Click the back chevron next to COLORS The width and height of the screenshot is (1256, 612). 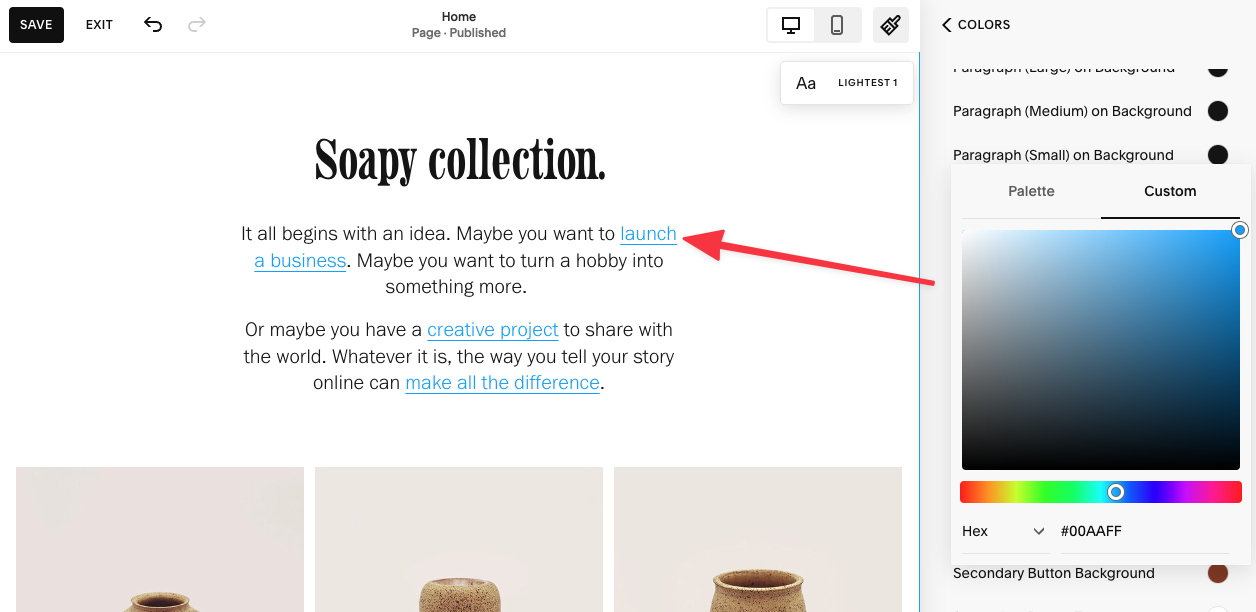[x=946, y=25]
